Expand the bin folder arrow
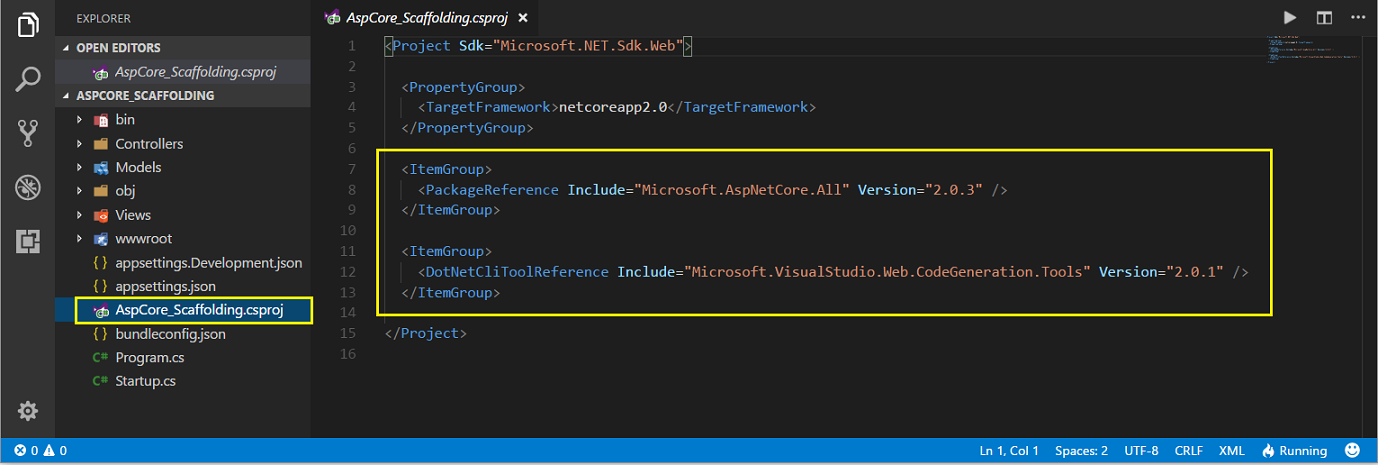This screenshot has width=1378, height=465. (x=79, y=120)
